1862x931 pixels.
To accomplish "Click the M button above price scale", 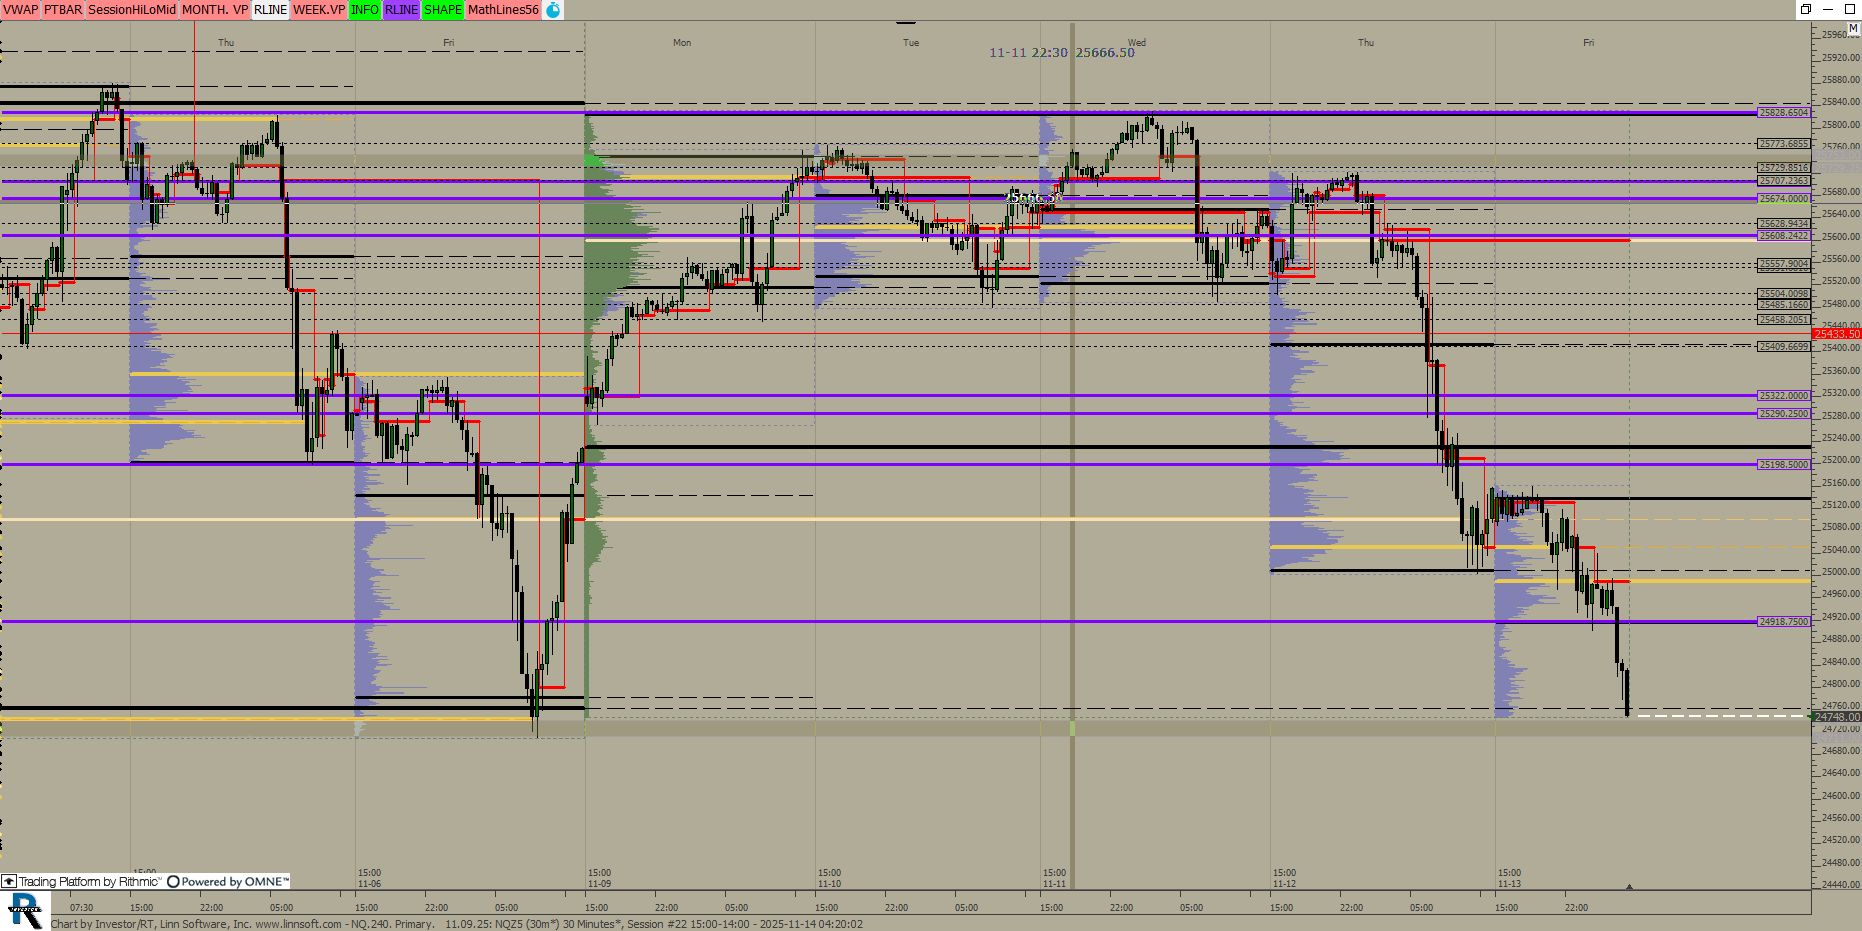I will [1853, 28].
